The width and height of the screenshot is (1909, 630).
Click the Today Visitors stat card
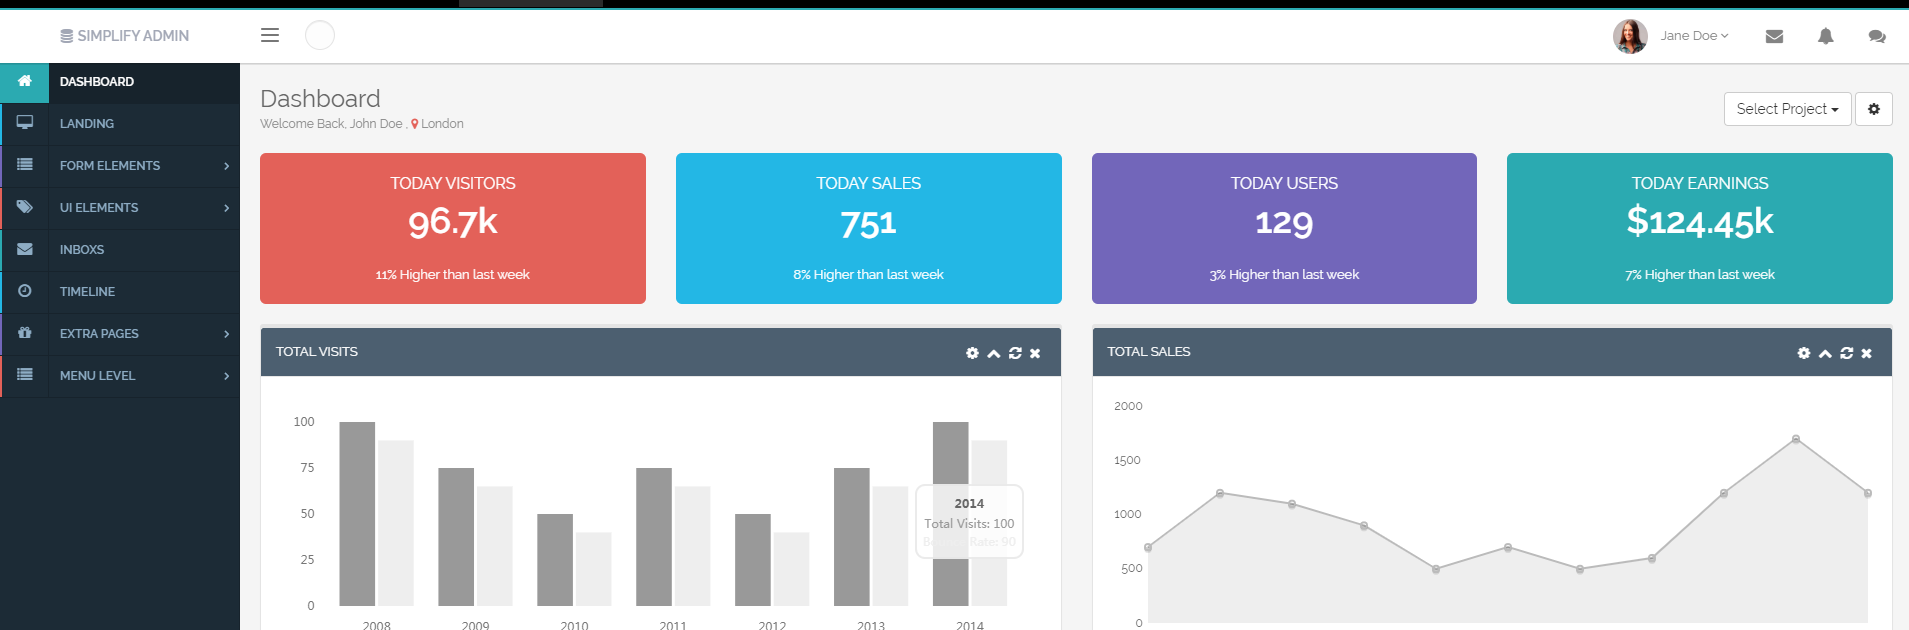pos(452,228)
